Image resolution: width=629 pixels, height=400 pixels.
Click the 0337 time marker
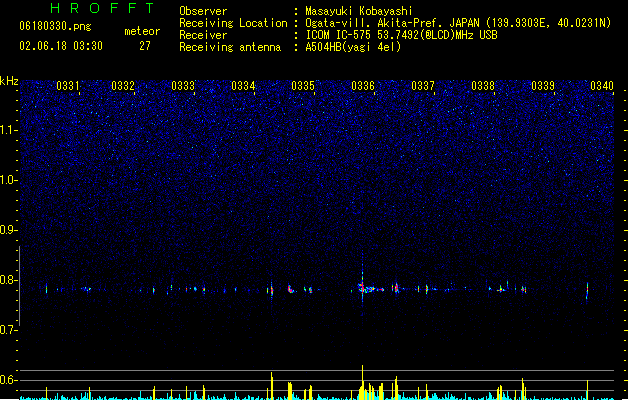tap(423, 86)
